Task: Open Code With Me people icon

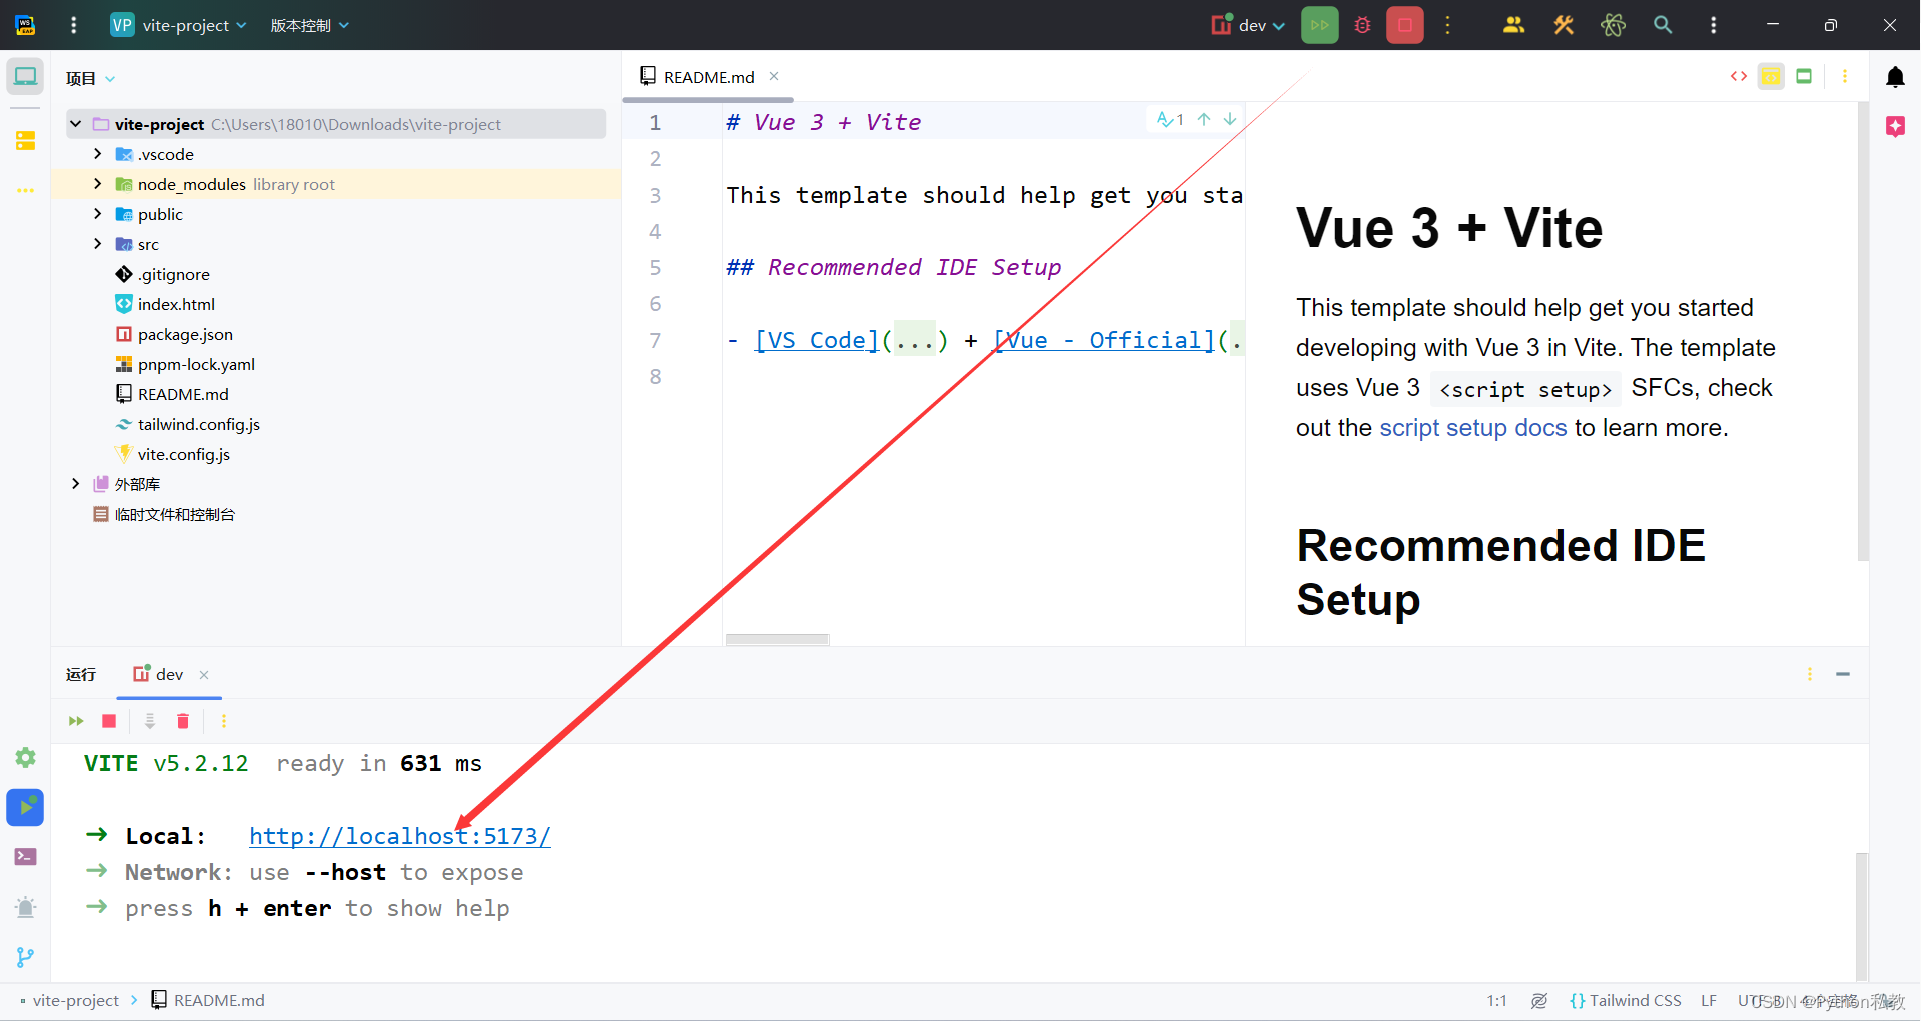Action: point(1513,25)
